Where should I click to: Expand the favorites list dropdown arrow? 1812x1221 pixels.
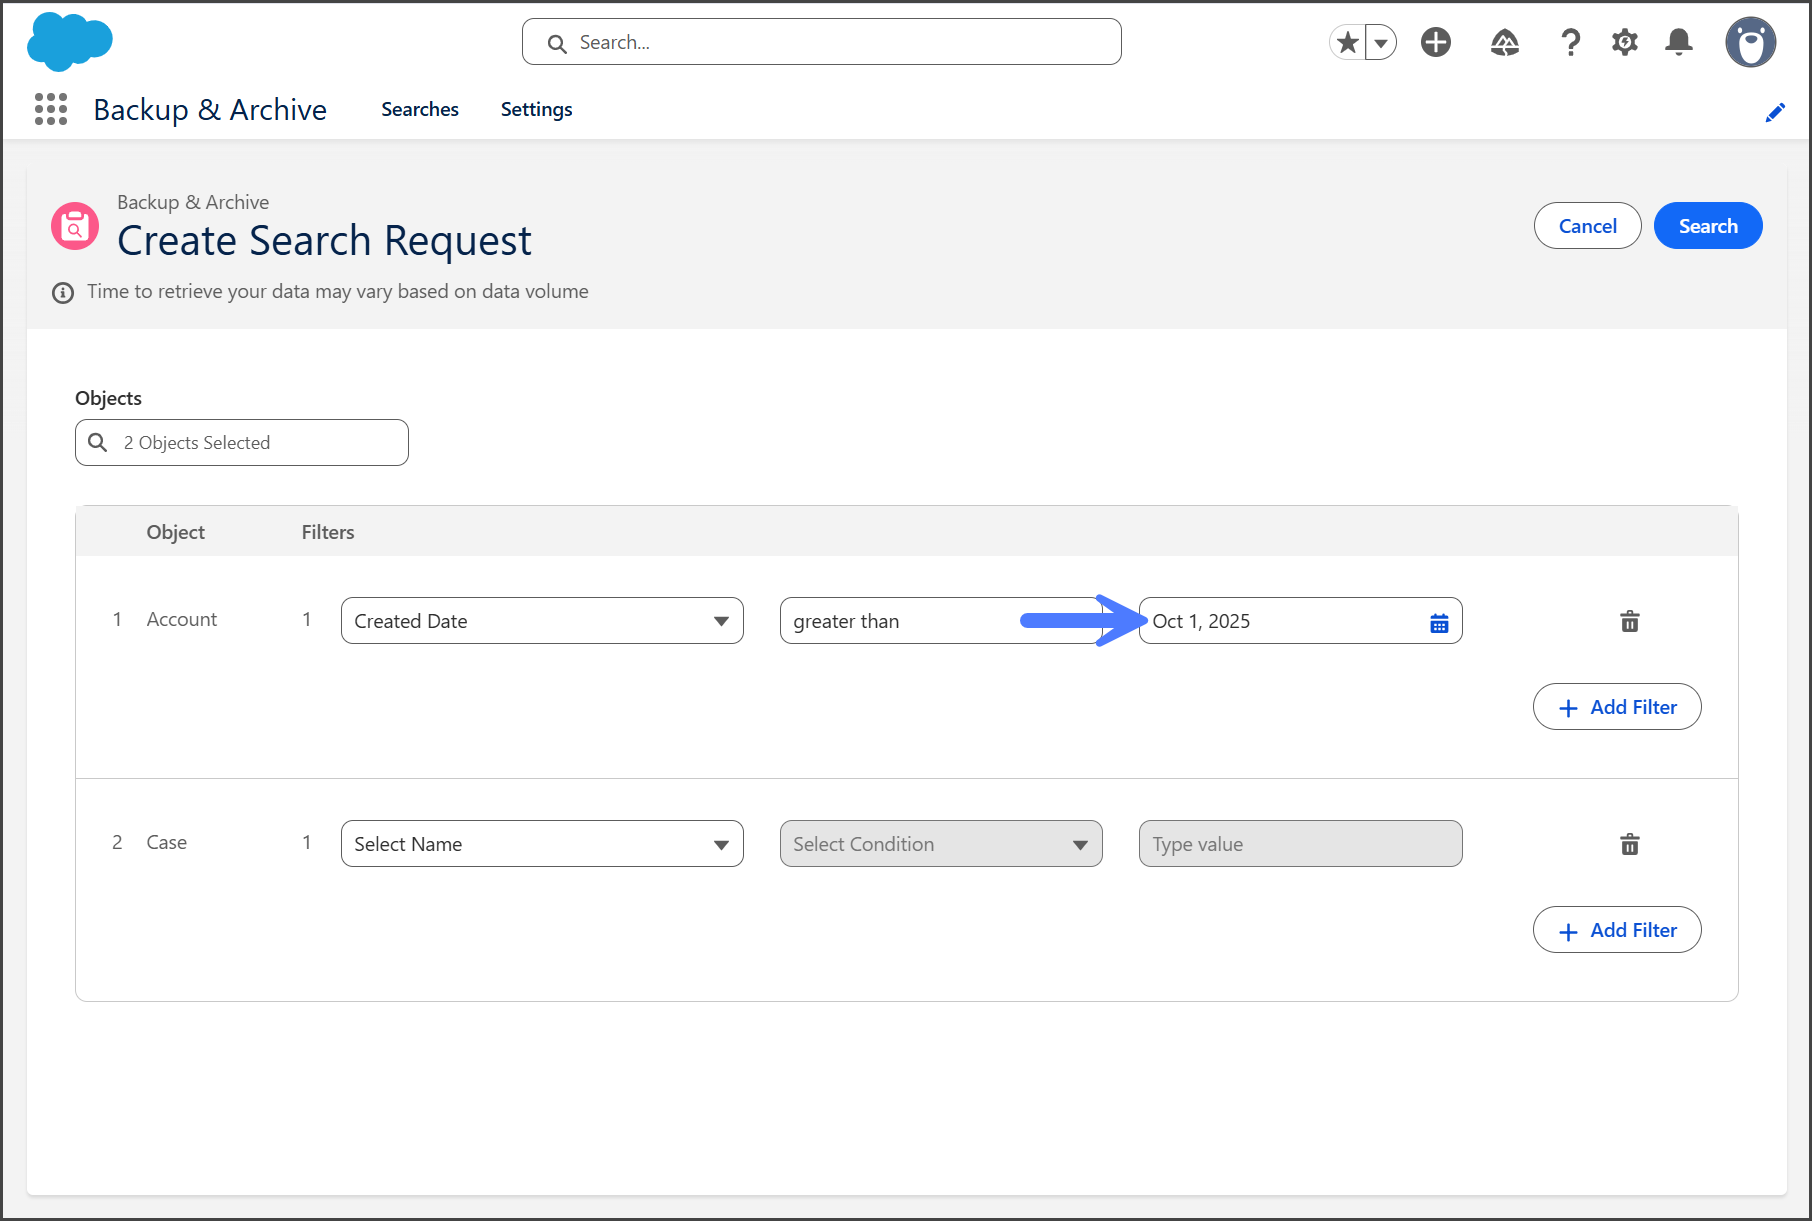point(1381,43)
